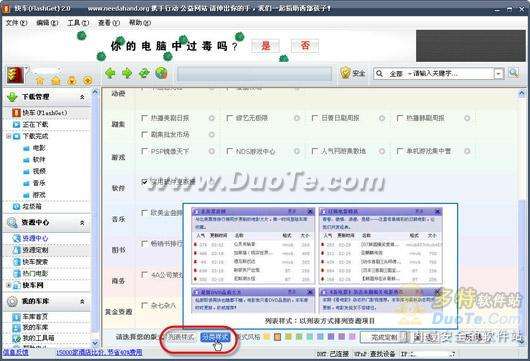Collapse the 下载管理 panel
Image resolution: width=530 pixels, height=361 pixels.
(x=82, y=97)
